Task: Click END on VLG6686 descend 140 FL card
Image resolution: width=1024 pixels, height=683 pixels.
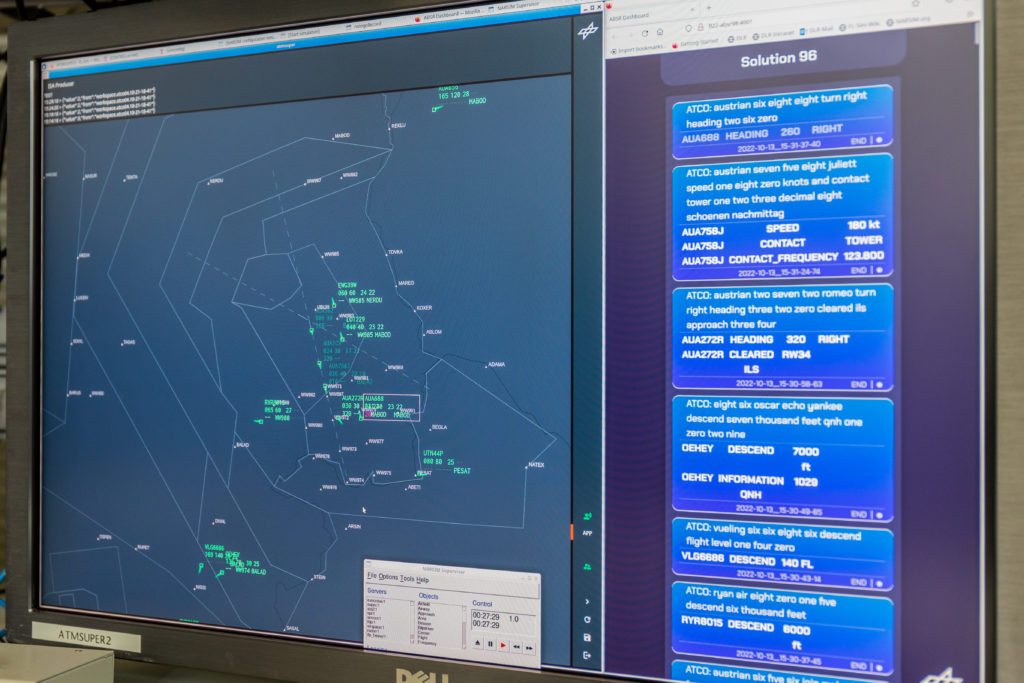Action: [x=859, y=582]
